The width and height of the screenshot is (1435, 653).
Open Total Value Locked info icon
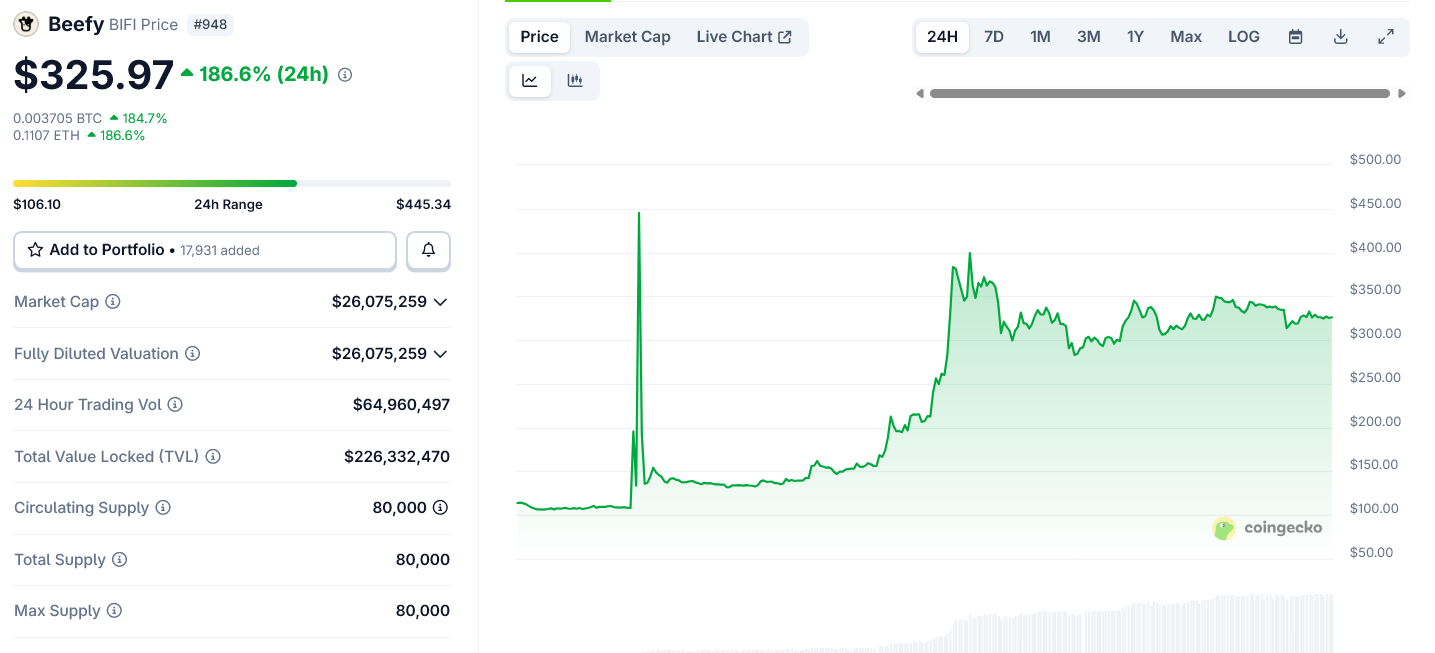pos(213,456)
